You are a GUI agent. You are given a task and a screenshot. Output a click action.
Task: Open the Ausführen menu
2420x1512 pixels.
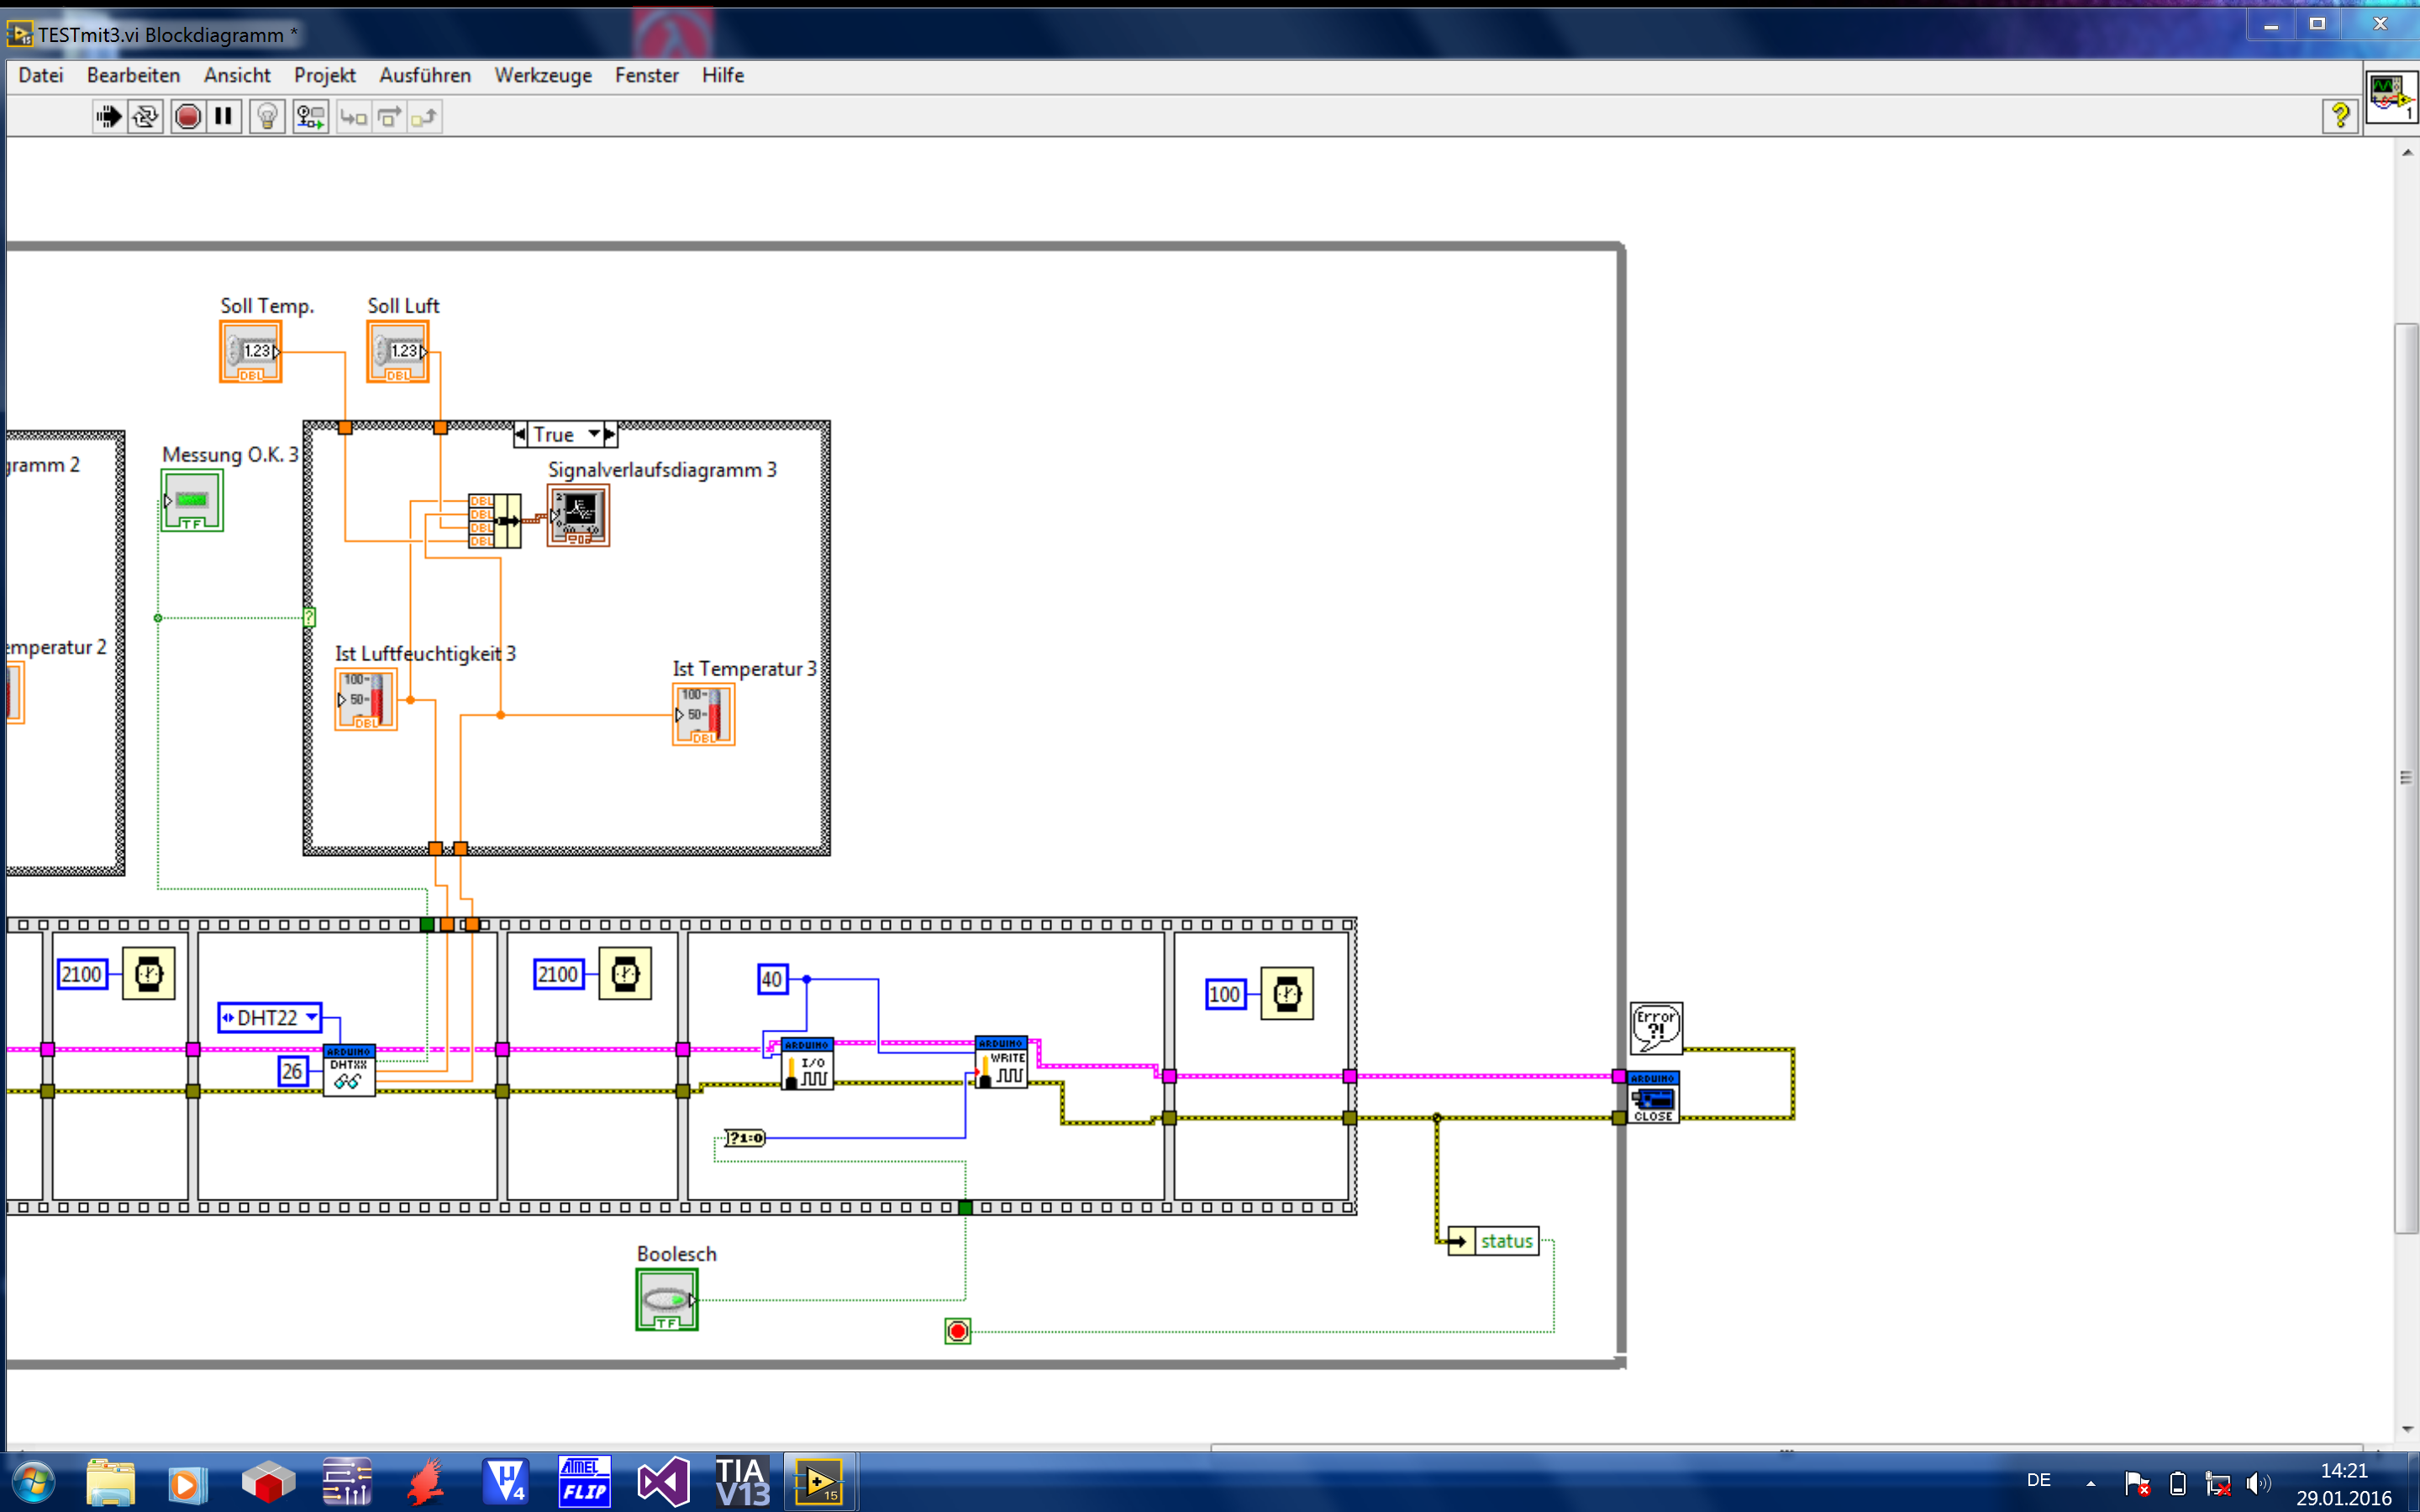425,76
